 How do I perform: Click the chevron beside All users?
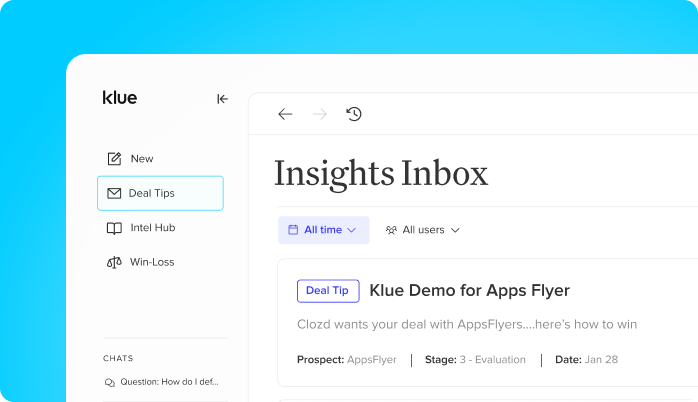tap(455, 230)
